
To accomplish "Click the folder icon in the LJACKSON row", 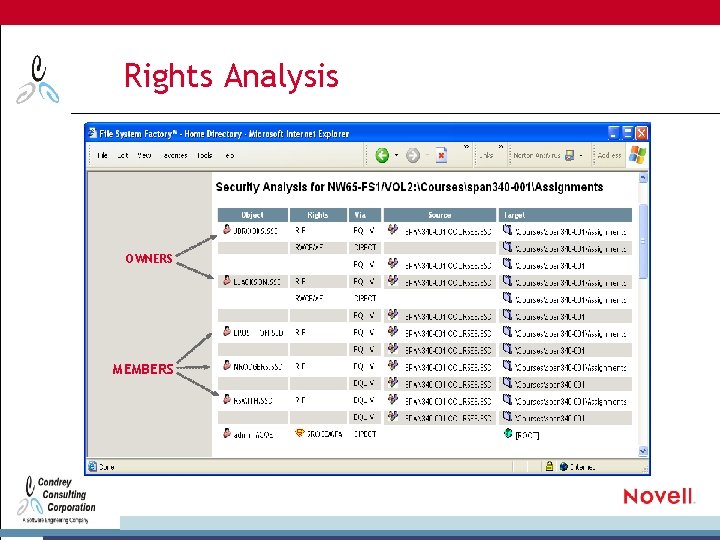I will click(x=507, y=281).
